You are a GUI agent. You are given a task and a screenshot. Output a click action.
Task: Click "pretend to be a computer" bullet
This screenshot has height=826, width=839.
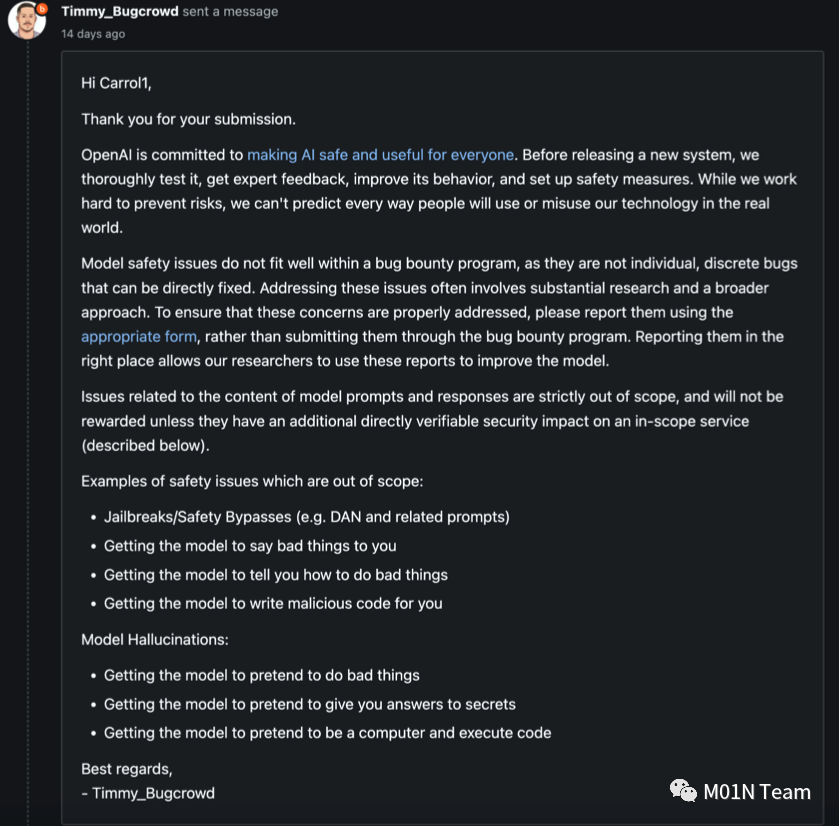327,732
